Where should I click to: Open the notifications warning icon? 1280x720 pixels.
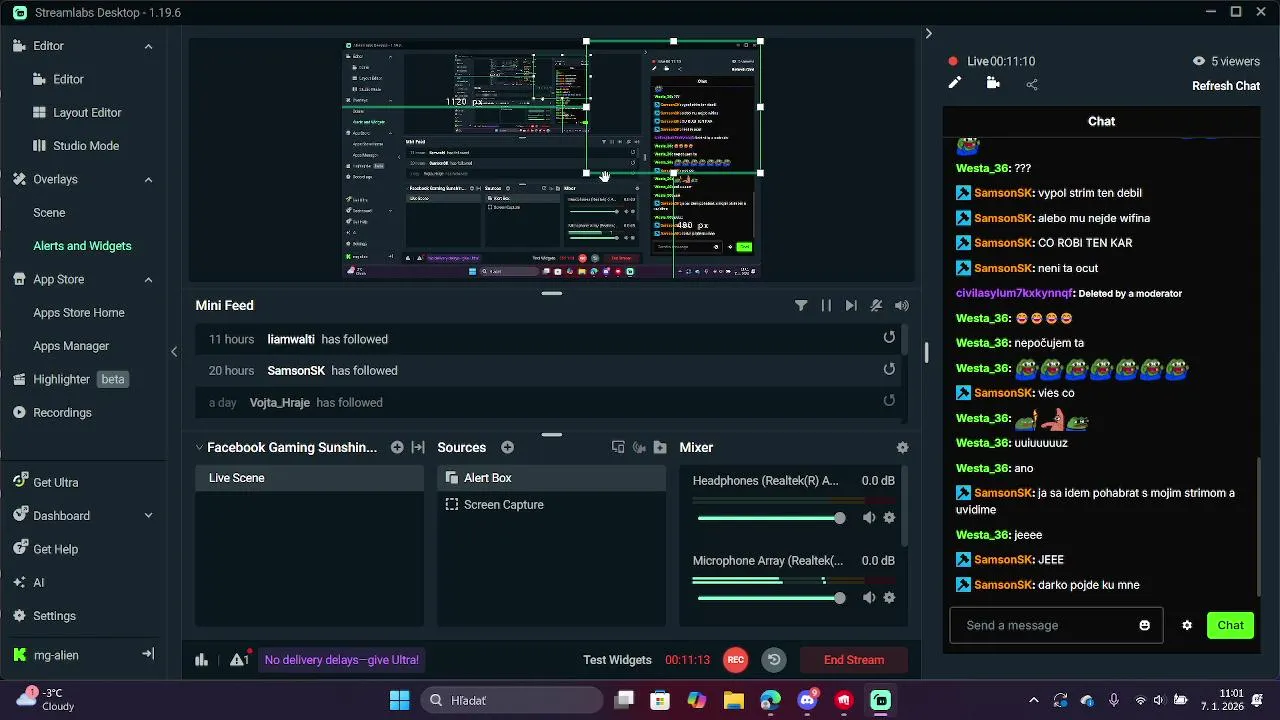click(x=239, y=660)
